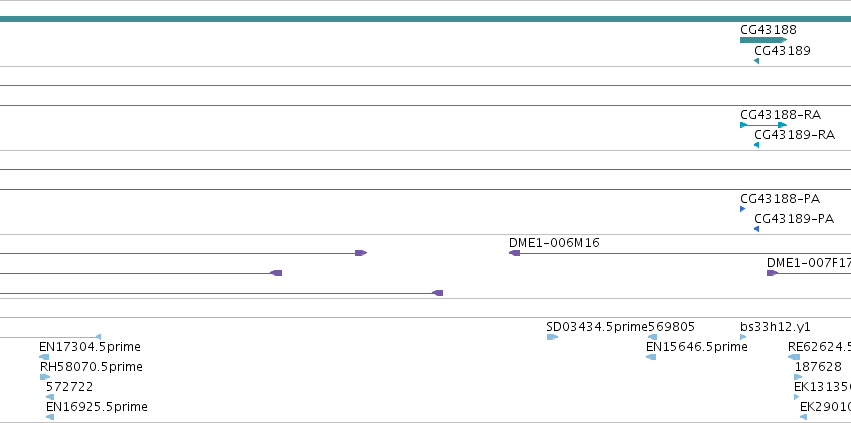This screenshot has height=423, width=851.
Task: Select the CG43189 gene arrow glyph
Action: click(757, 61)
